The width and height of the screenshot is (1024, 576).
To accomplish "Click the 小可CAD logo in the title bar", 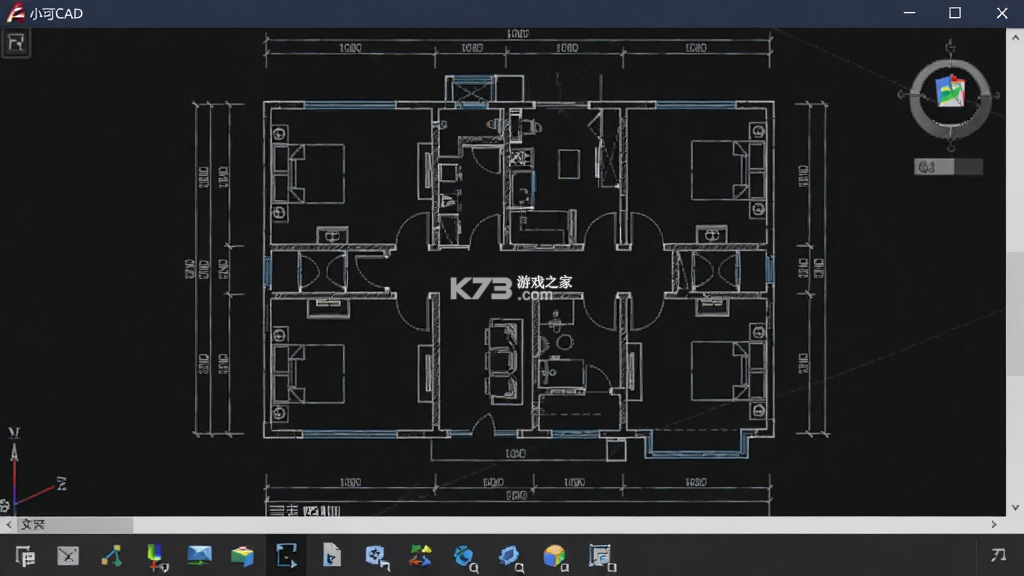I will (x=15, y=13).
